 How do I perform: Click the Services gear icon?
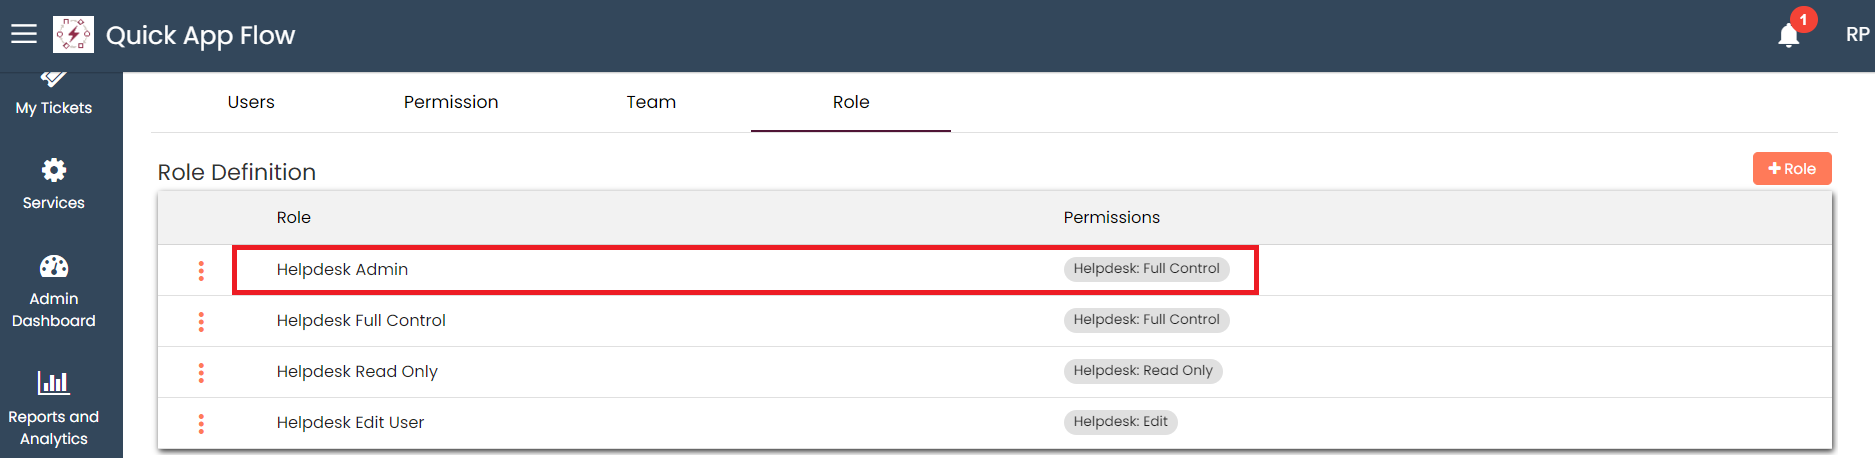tap(54, 170)
